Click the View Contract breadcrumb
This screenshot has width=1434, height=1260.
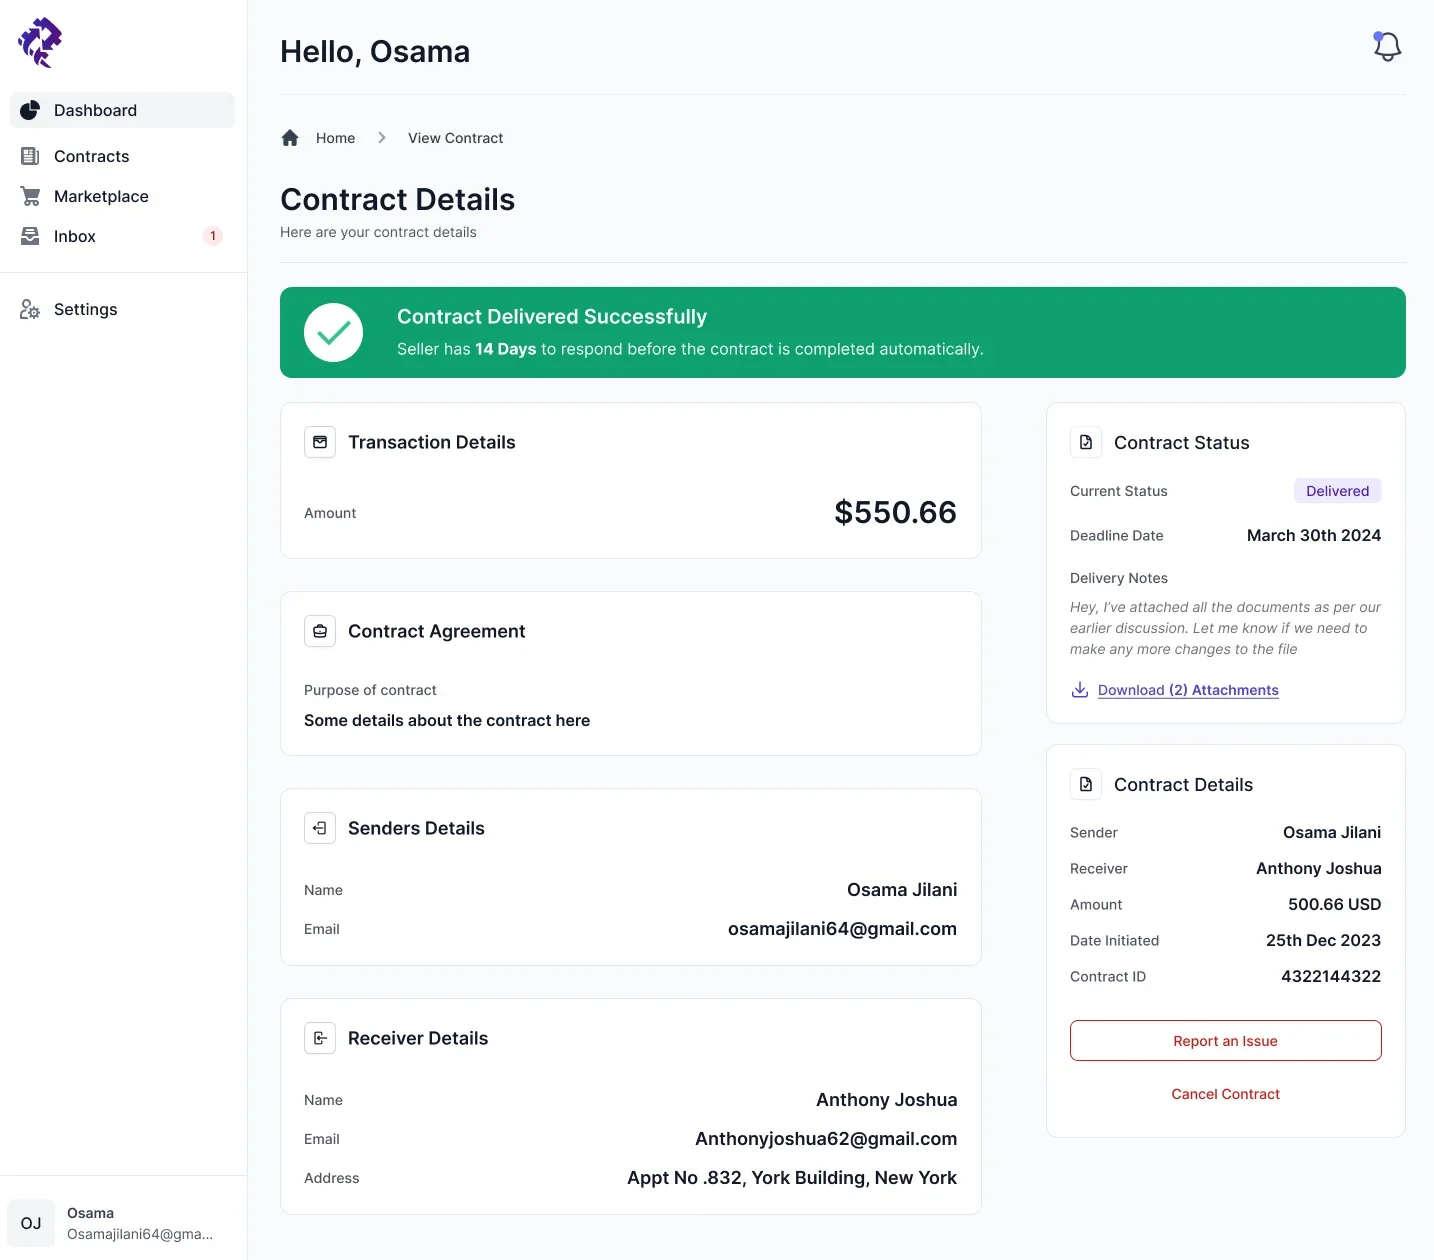click(455, 138)
